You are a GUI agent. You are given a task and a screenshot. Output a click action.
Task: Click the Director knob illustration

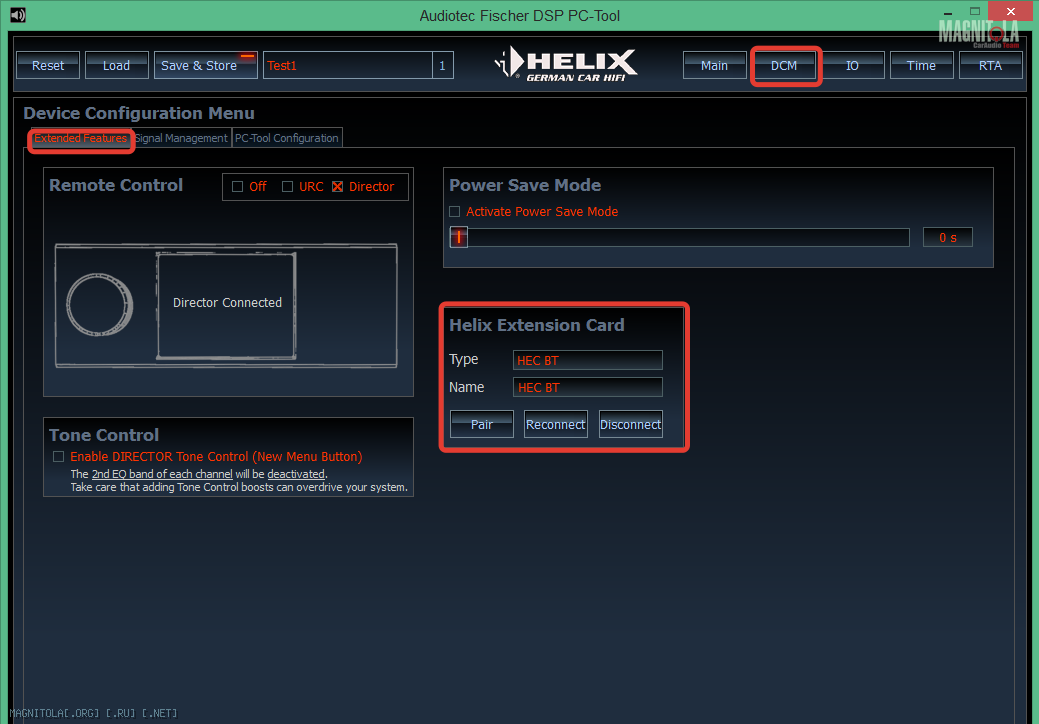100,305
